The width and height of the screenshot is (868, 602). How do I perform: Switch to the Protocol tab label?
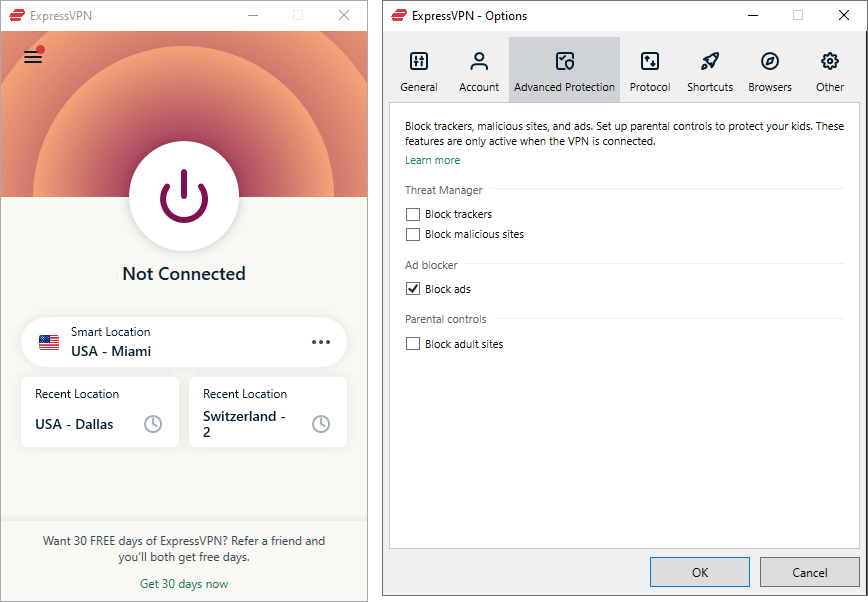[649, 87]
